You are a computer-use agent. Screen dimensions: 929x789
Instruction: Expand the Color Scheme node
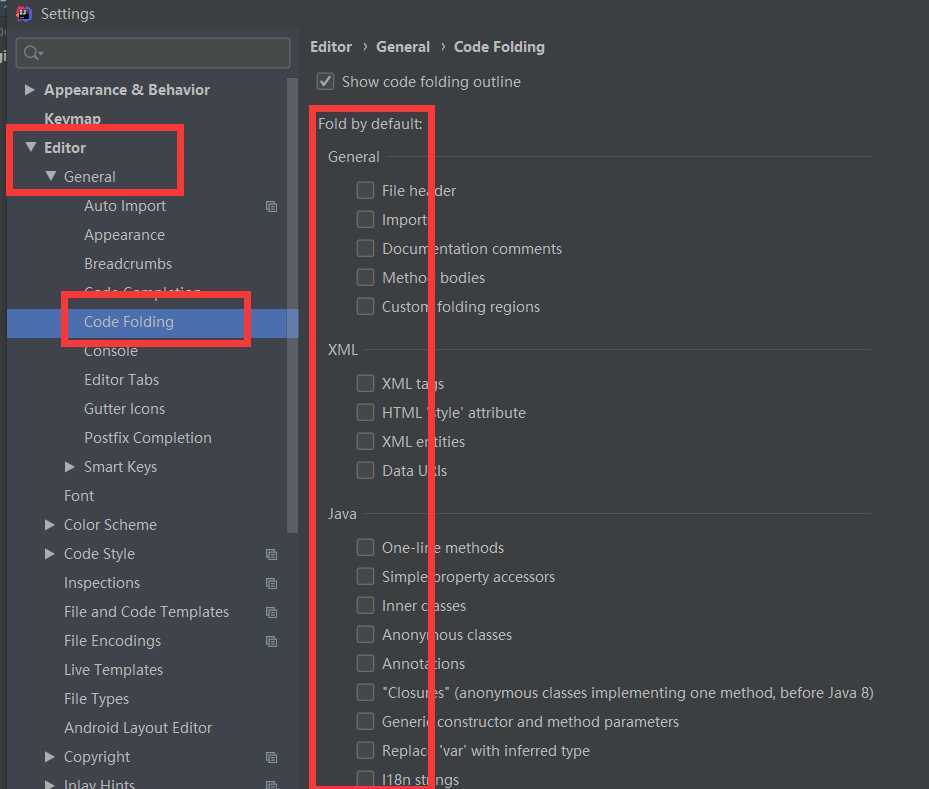pos(50,525)
